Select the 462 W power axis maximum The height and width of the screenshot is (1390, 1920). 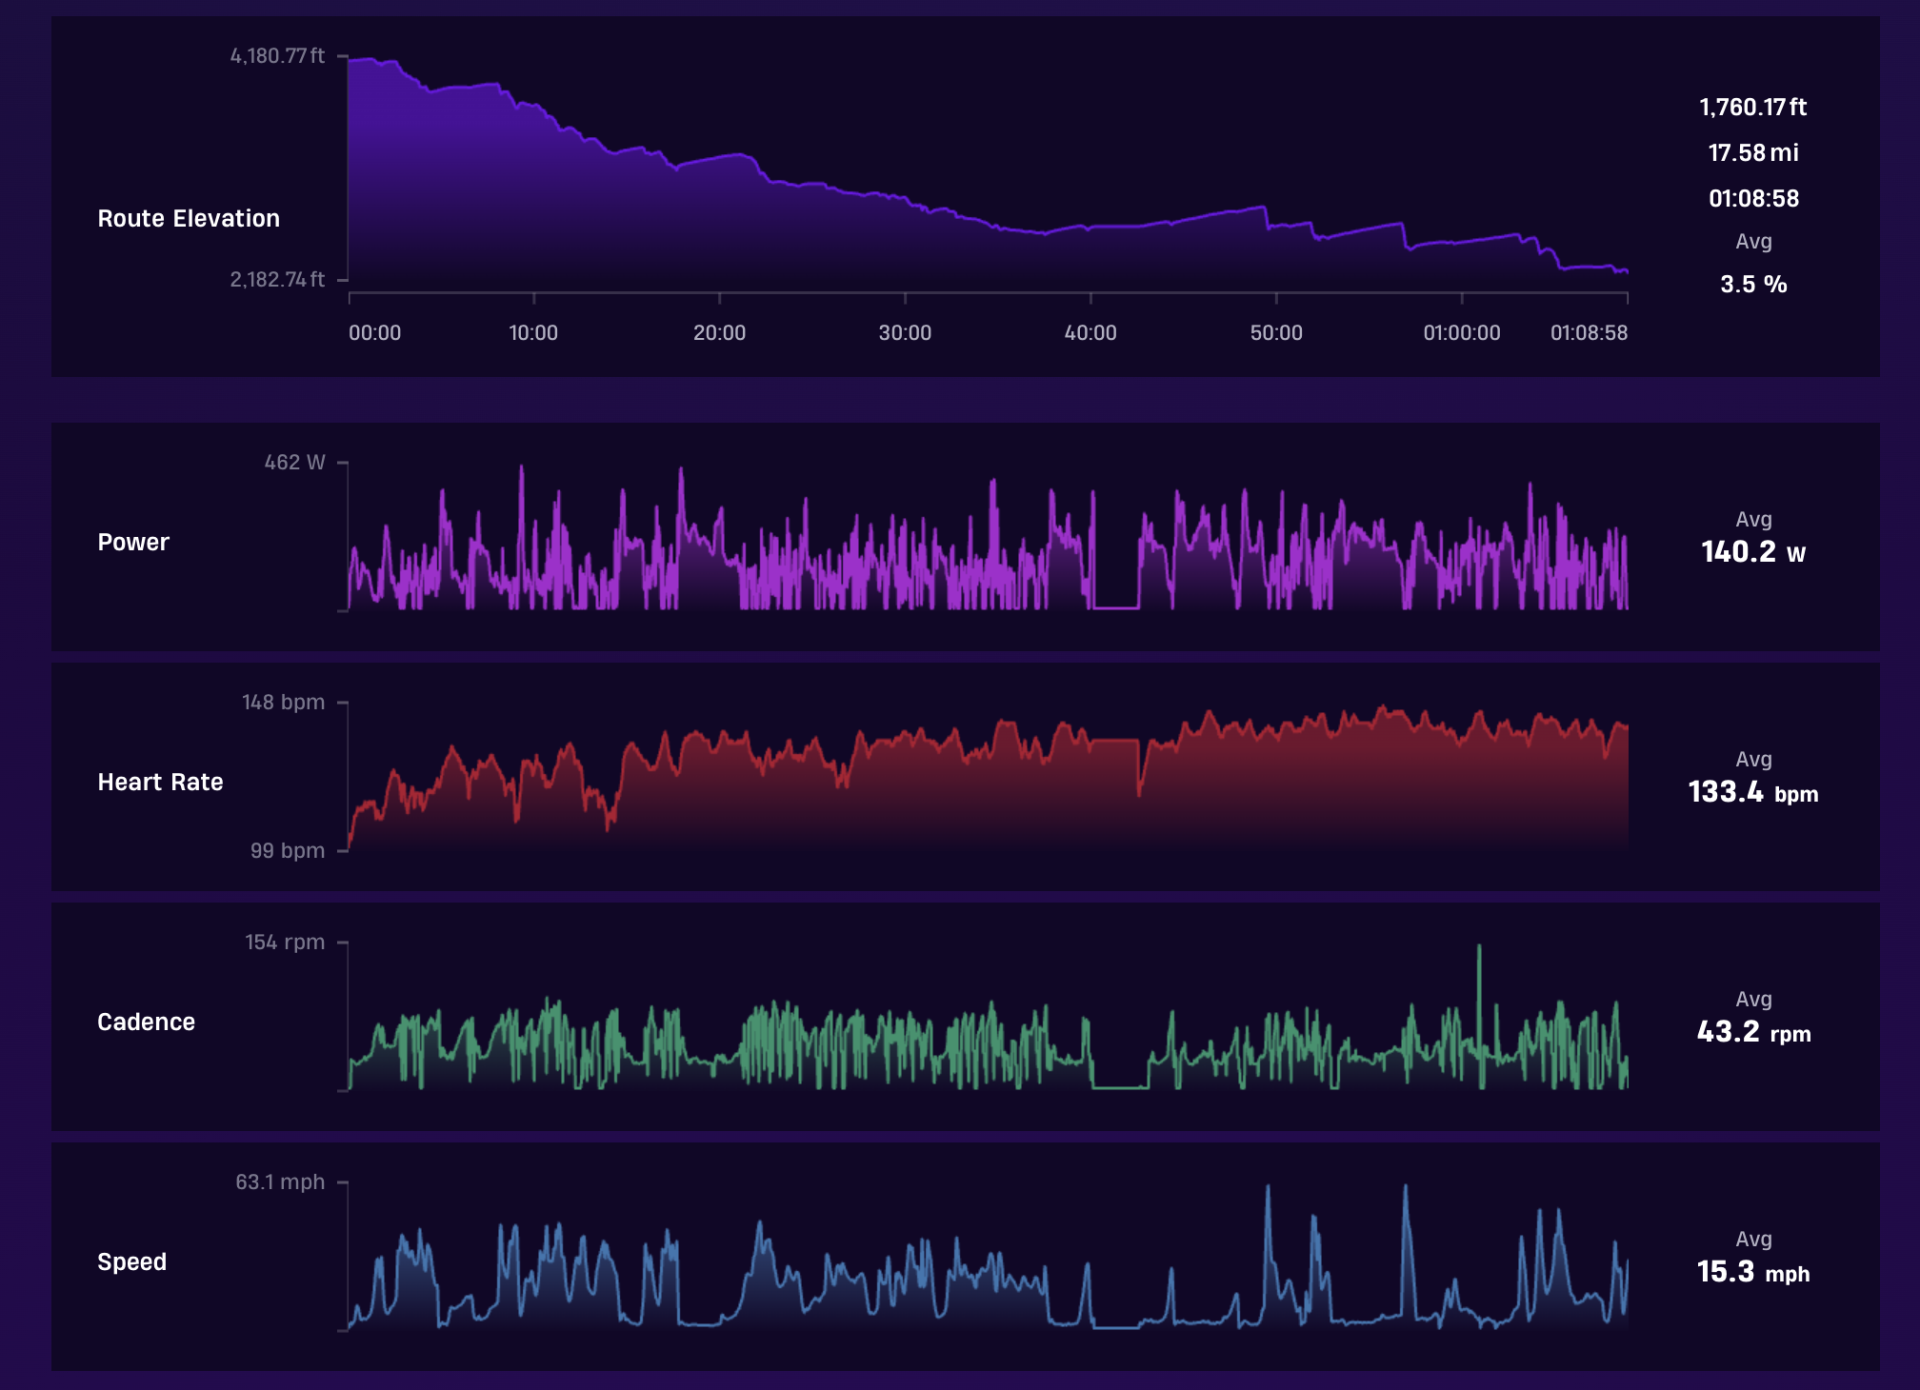[x=294, y=463]
